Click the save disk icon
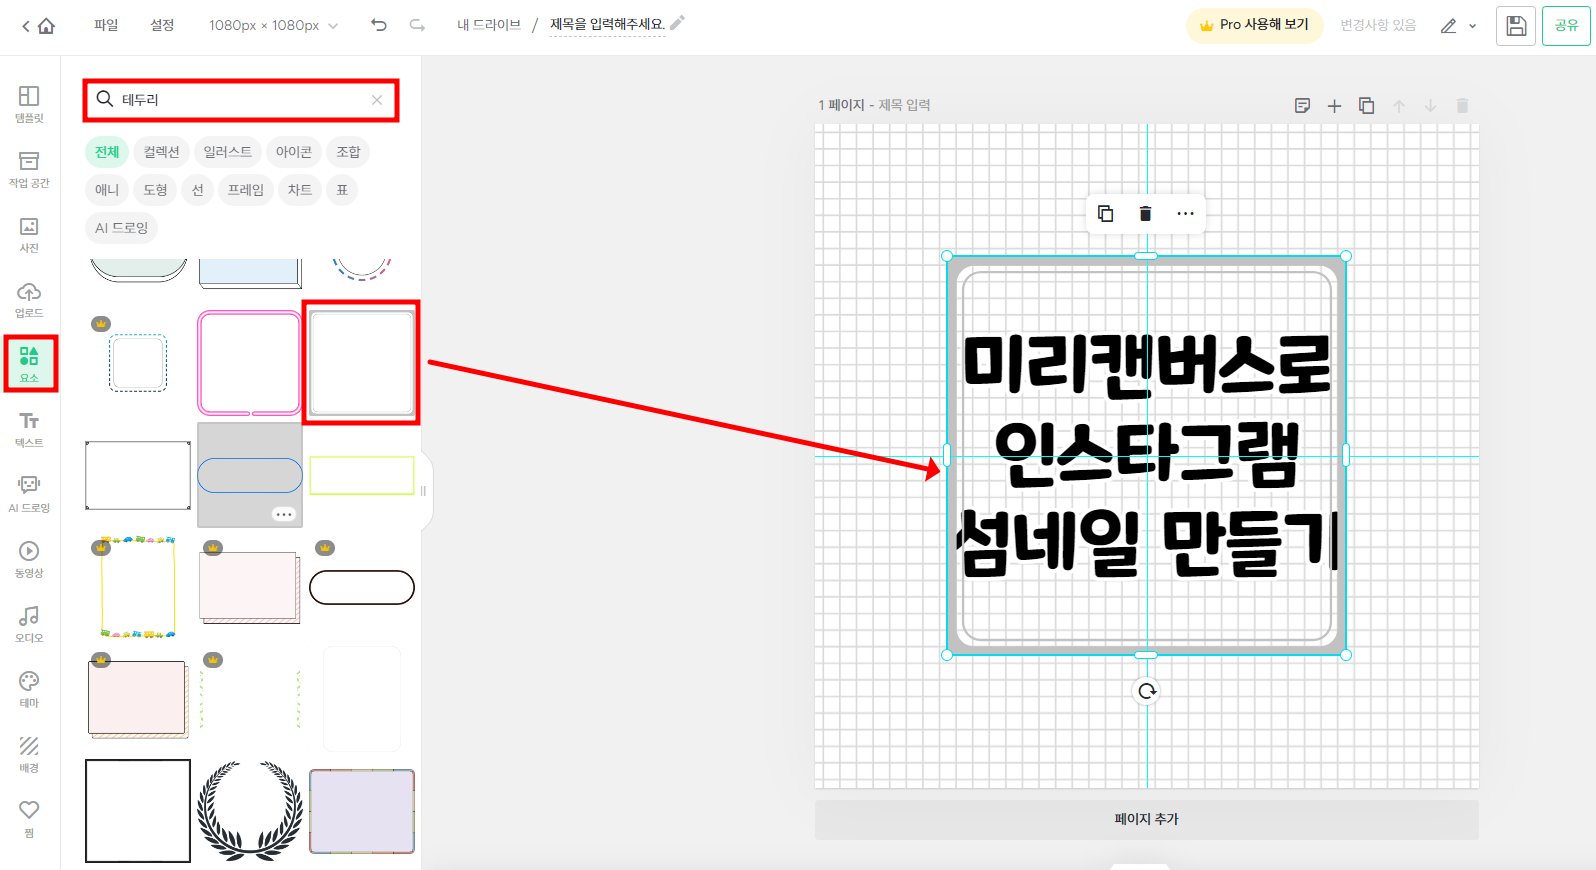This screenshot has height=870, width=1596. [x=1516, y=26]
